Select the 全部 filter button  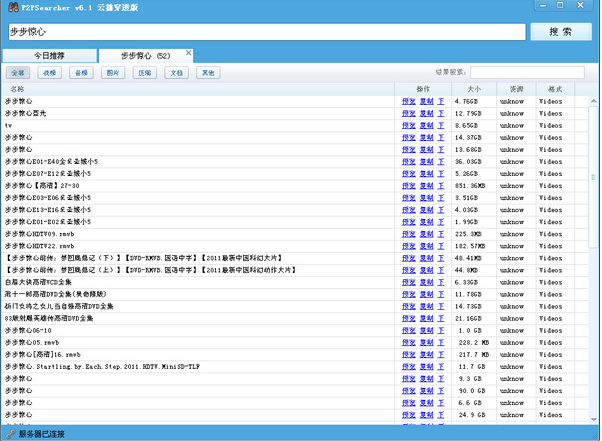tap(18, 73)
